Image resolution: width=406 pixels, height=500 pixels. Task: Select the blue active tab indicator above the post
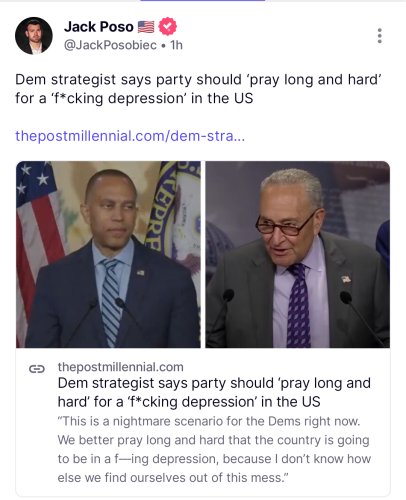tap(203, 1)
